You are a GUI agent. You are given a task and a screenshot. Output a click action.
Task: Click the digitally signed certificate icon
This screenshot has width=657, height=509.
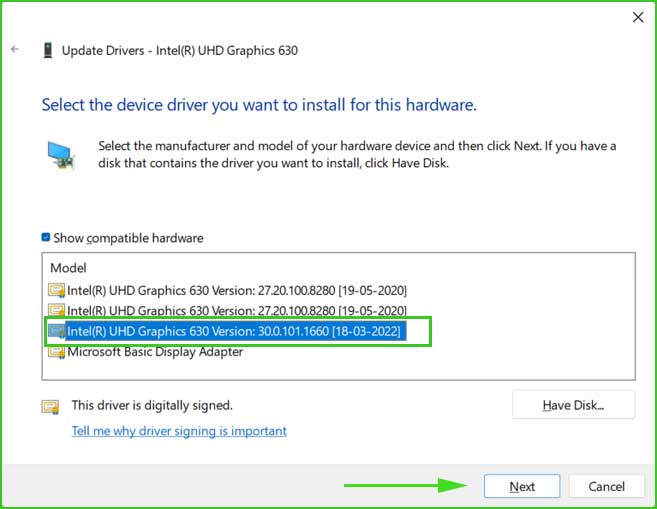[50, 406]
